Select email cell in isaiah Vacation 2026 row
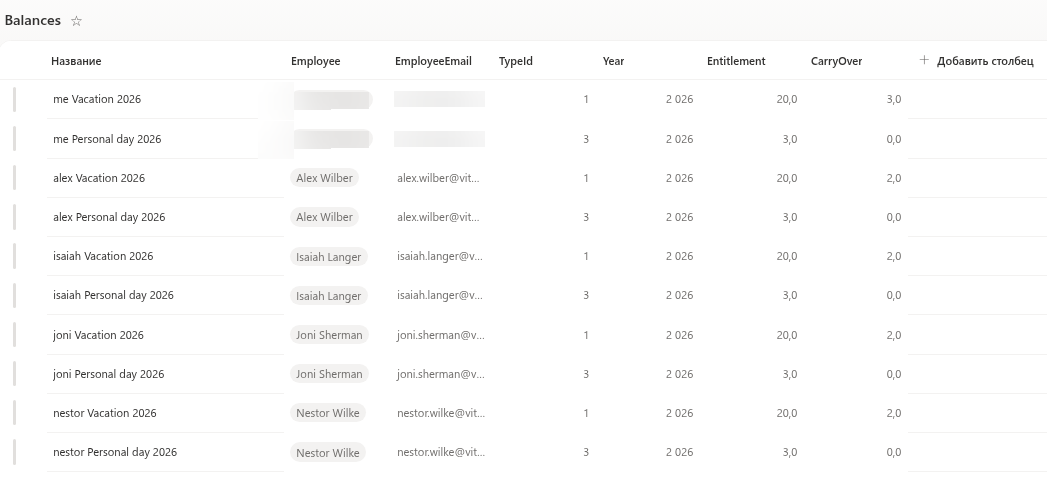This screenshot has height=480, width=1047. point(439,256)
